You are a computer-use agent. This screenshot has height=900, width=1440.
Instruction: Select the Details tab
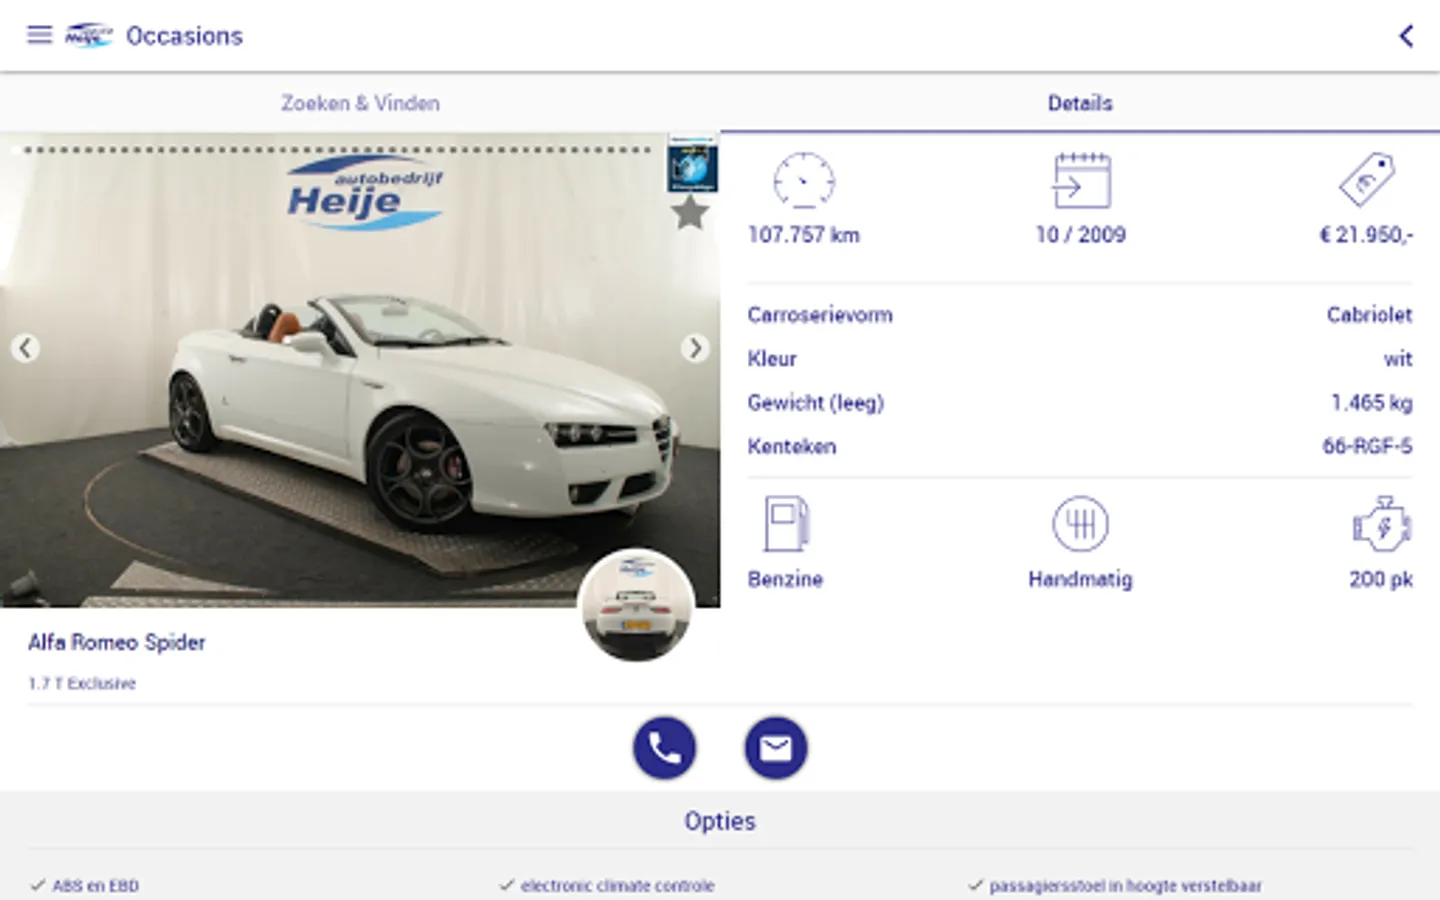1080,103
